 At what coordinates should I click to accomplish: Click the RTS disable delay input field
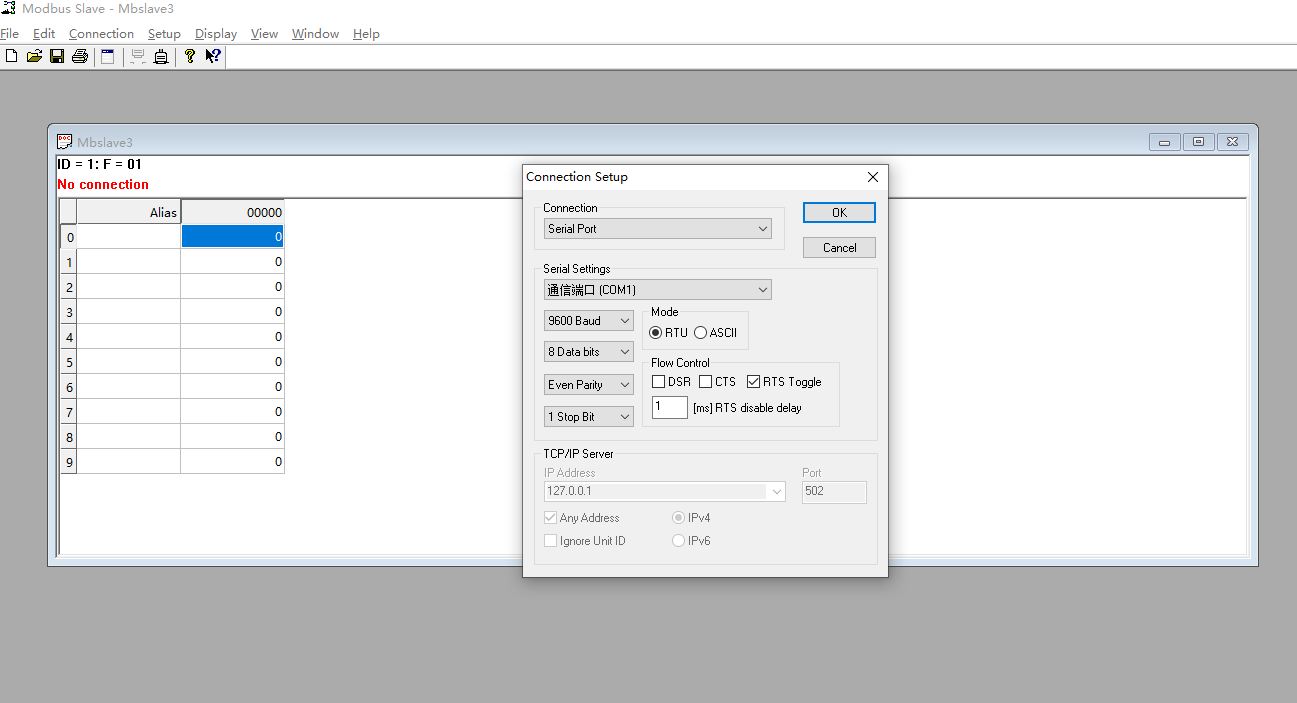click(670, 408)
